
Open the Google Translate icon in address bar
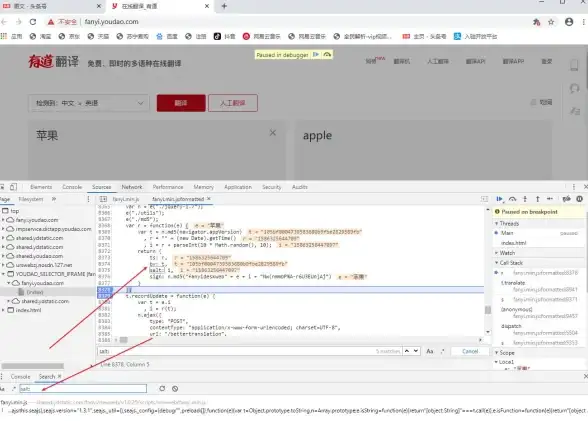click(537, 22)
